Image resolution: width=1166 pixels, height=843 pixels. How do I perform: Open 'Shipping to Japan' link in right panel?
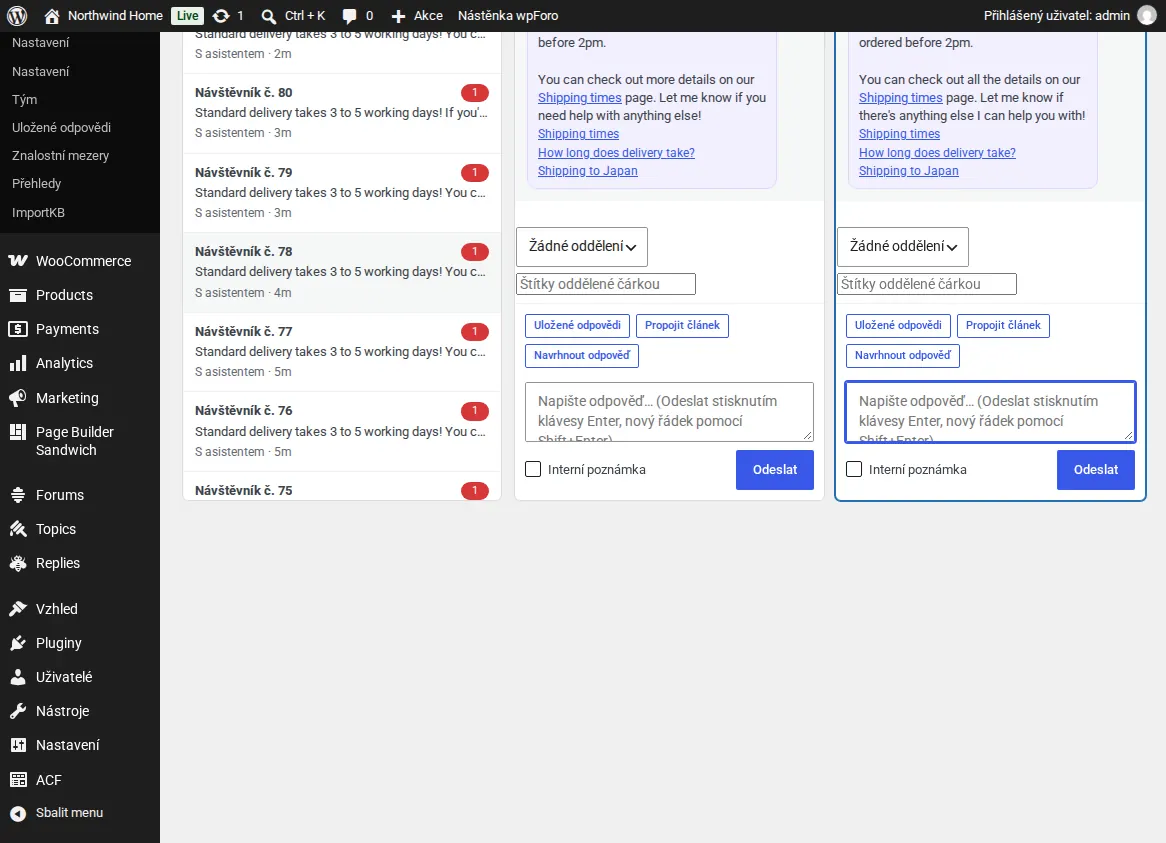(909, 171)
